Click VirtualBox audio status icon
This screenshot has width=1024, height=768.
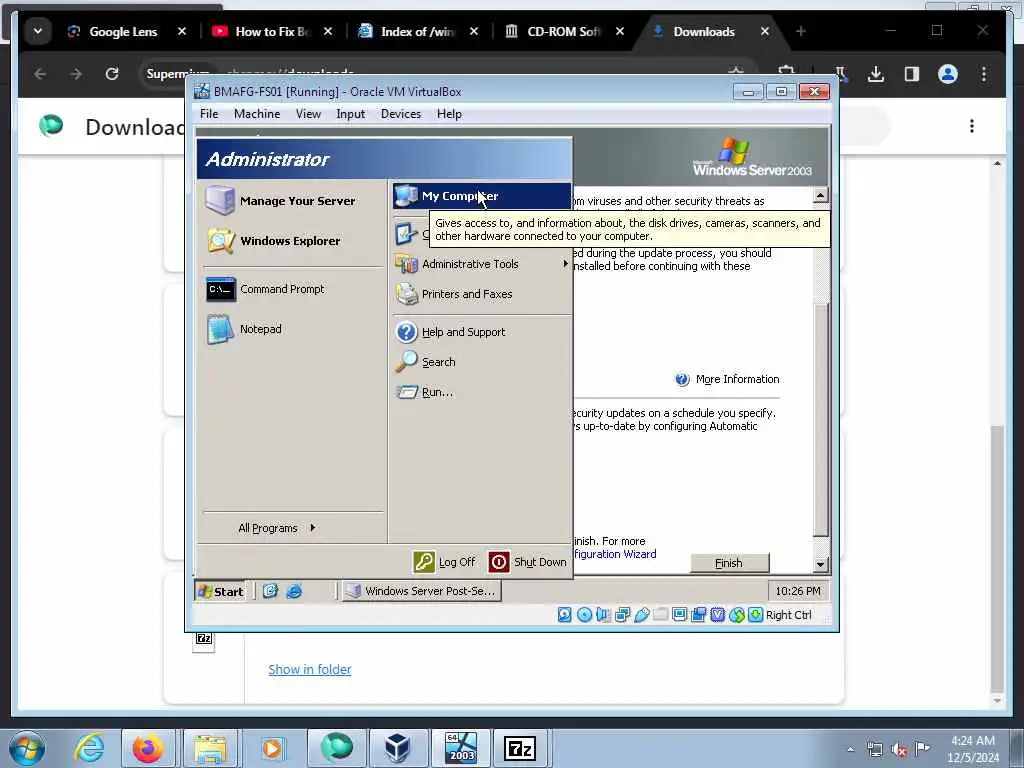click(603, 615)
